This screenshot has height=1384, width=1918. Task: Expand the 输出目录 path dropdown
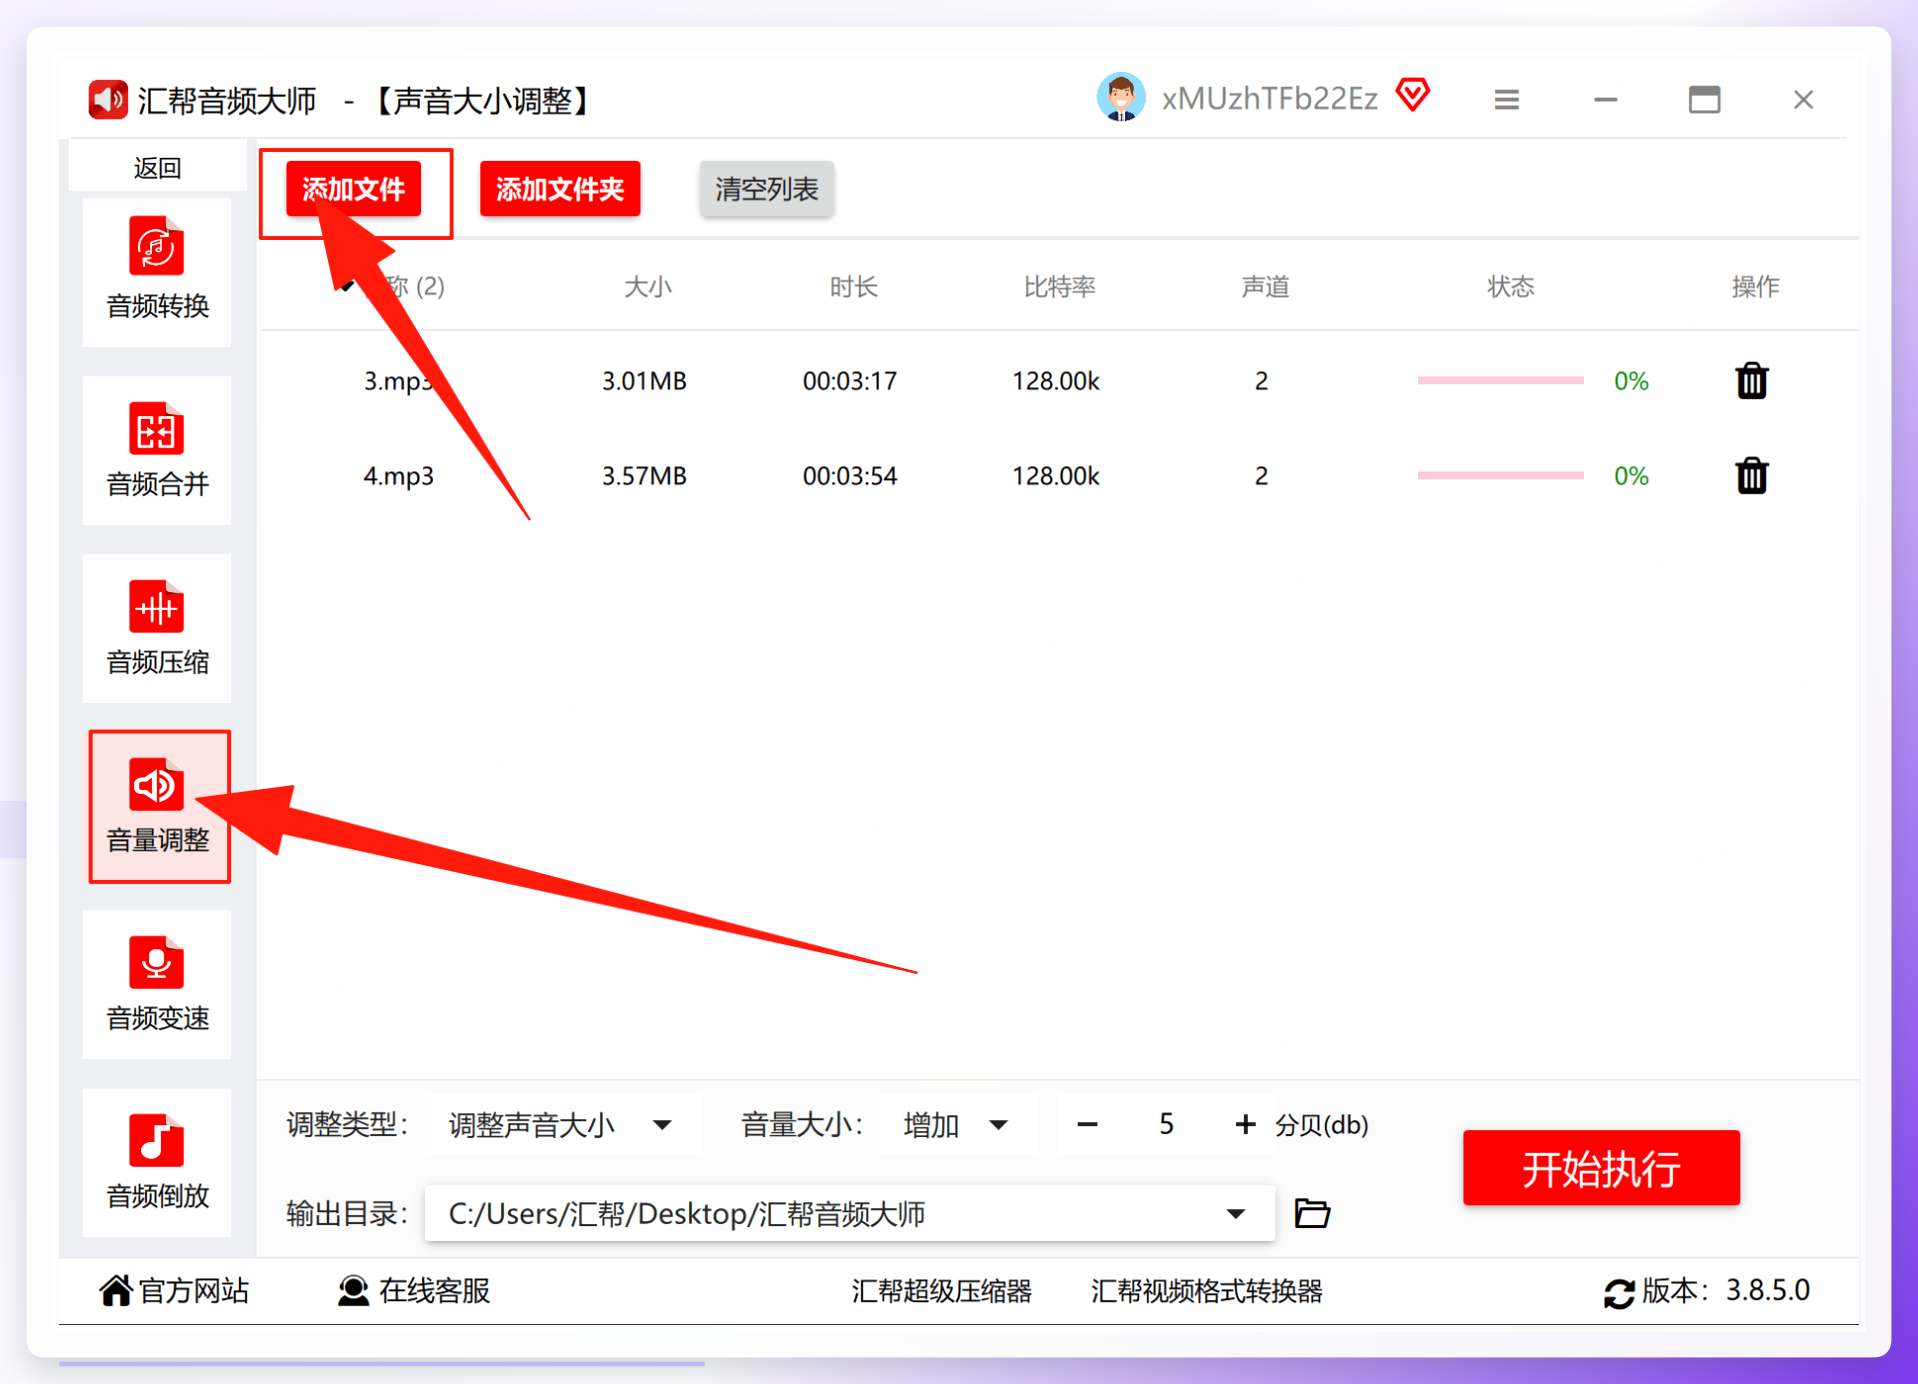point(849,1214)
